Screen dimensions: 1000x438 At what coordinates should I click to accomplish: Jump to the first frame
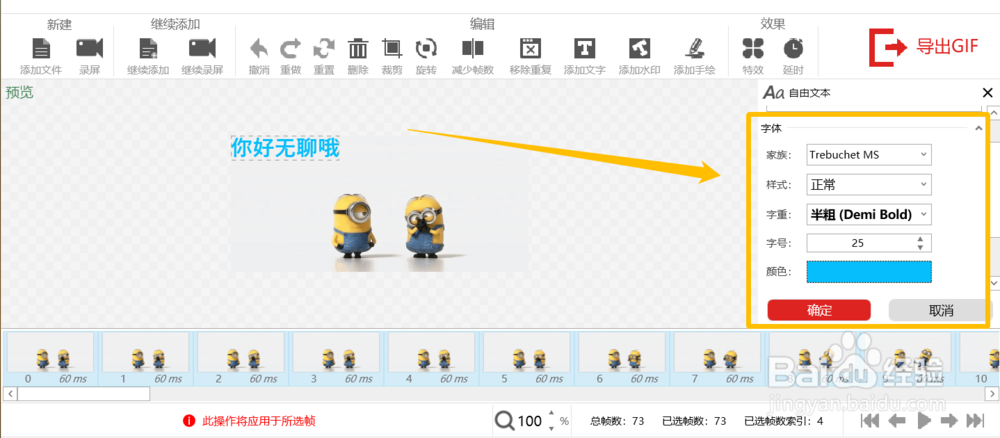click(871, 421)
